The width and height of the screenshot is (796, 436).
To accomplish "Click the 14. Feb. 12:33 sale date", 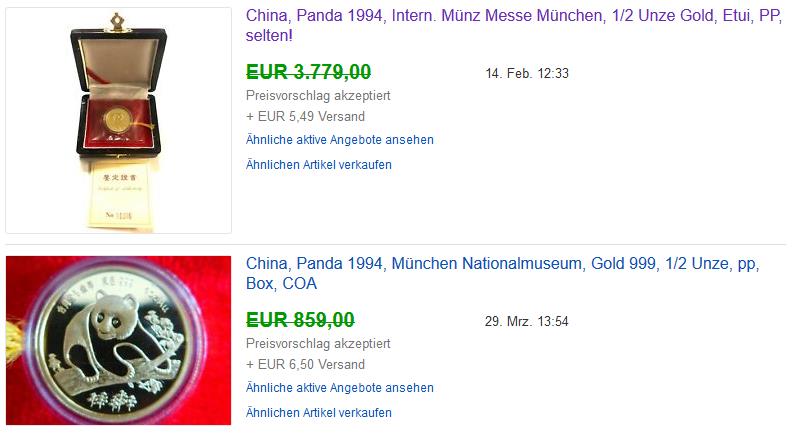I will [527, 74].
